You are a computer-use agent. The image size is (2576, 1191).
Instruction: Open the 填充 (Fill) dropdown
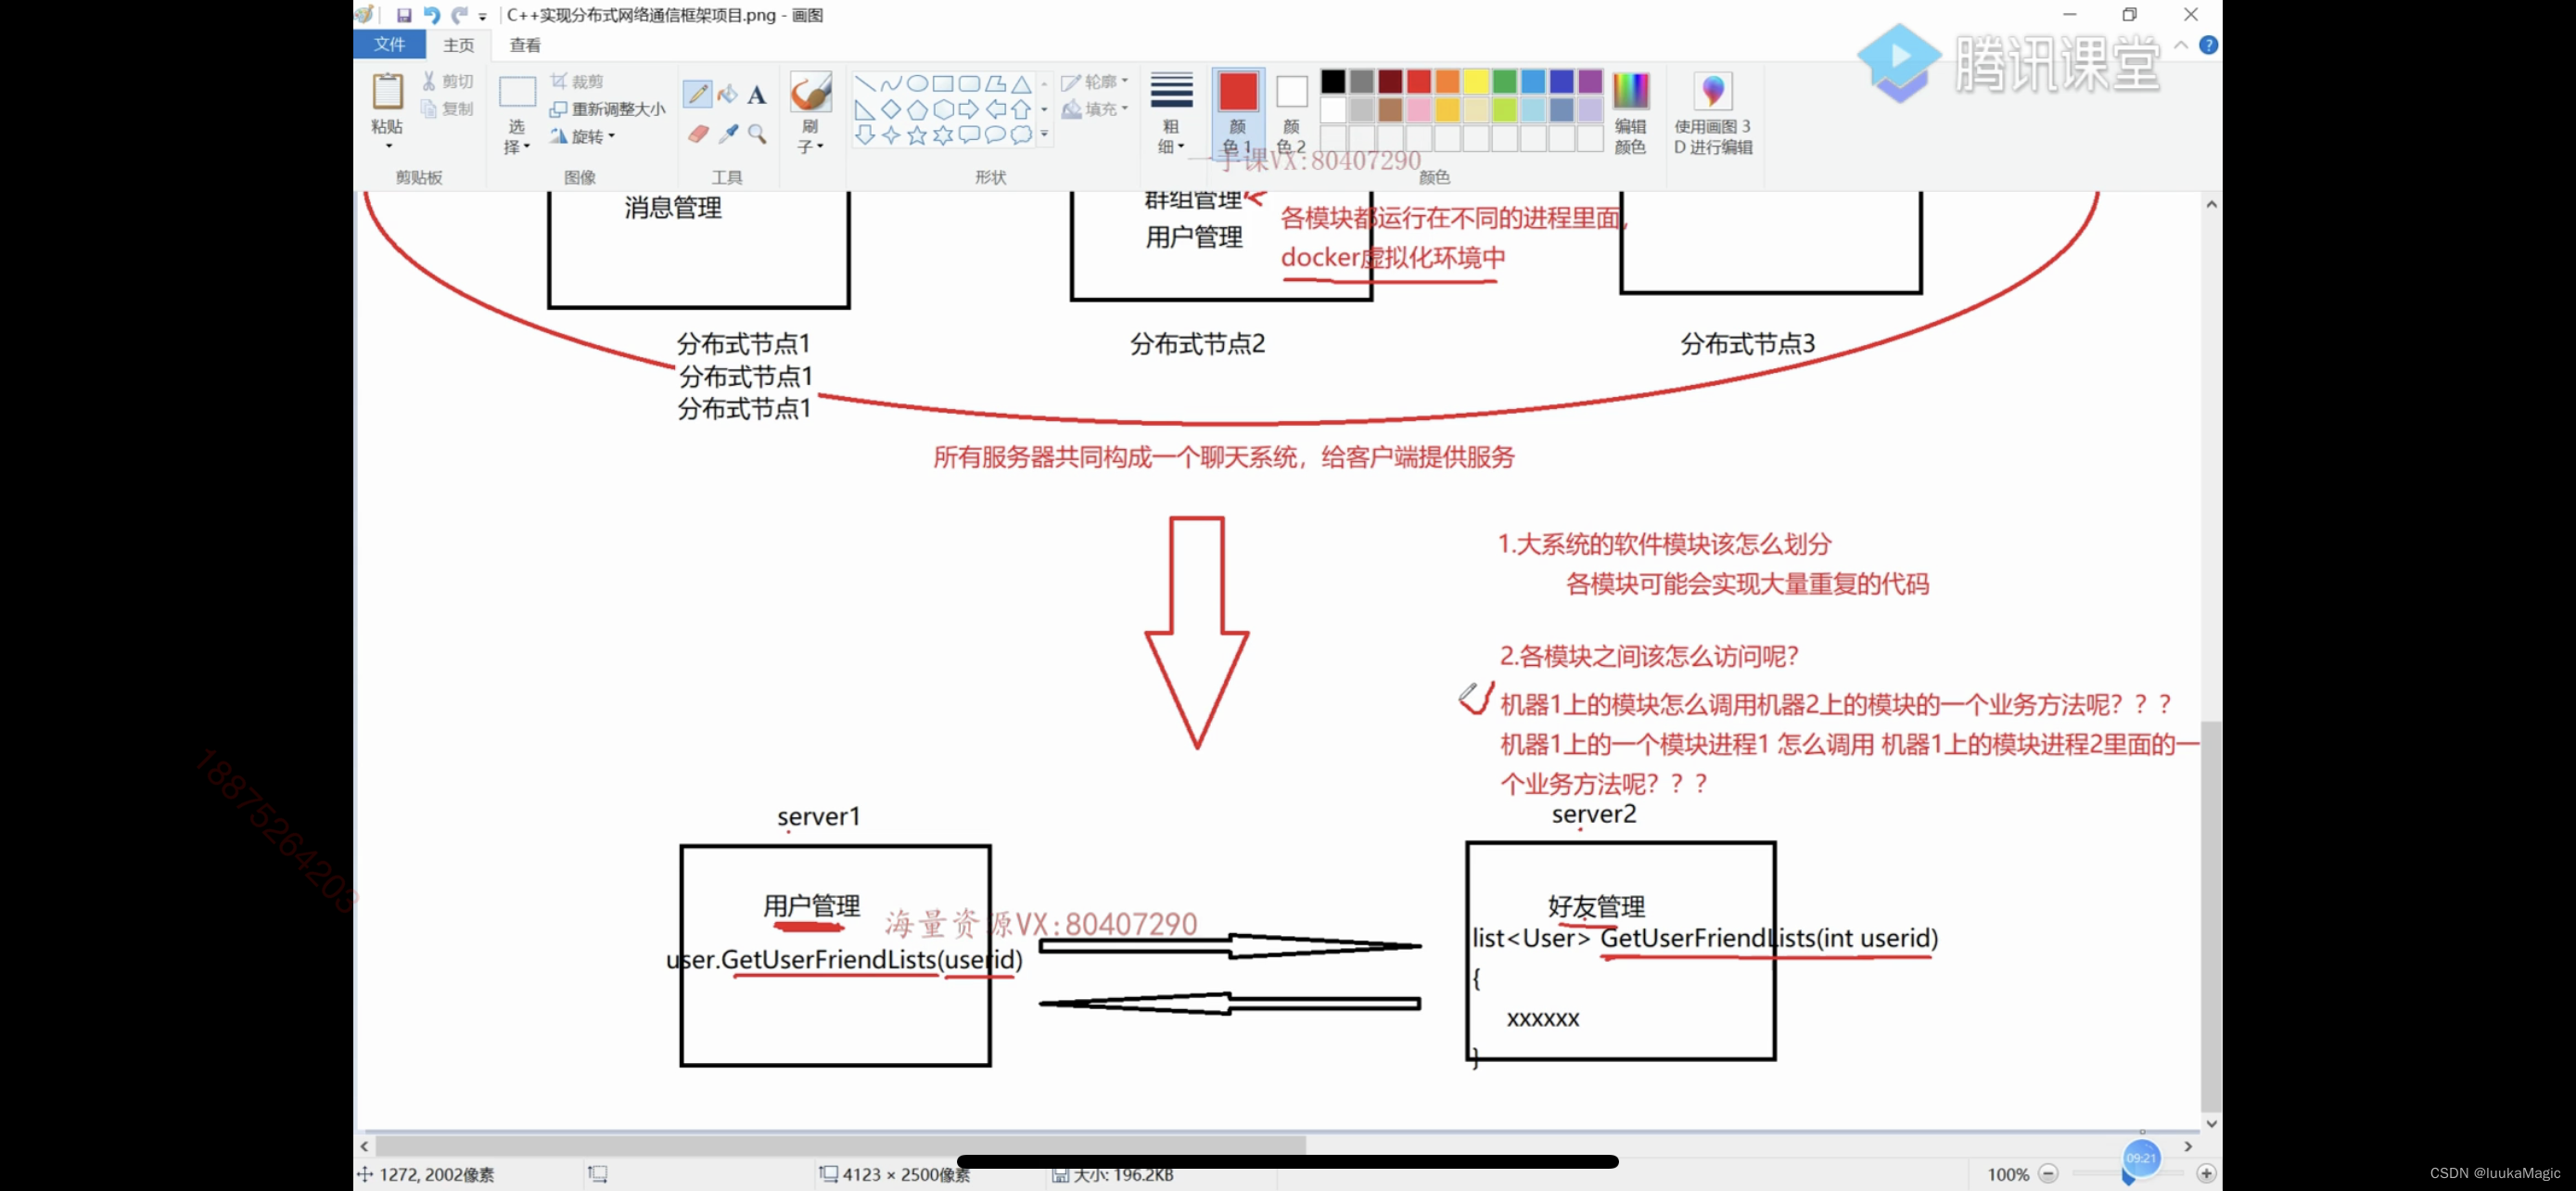(x=1095, y=108)
